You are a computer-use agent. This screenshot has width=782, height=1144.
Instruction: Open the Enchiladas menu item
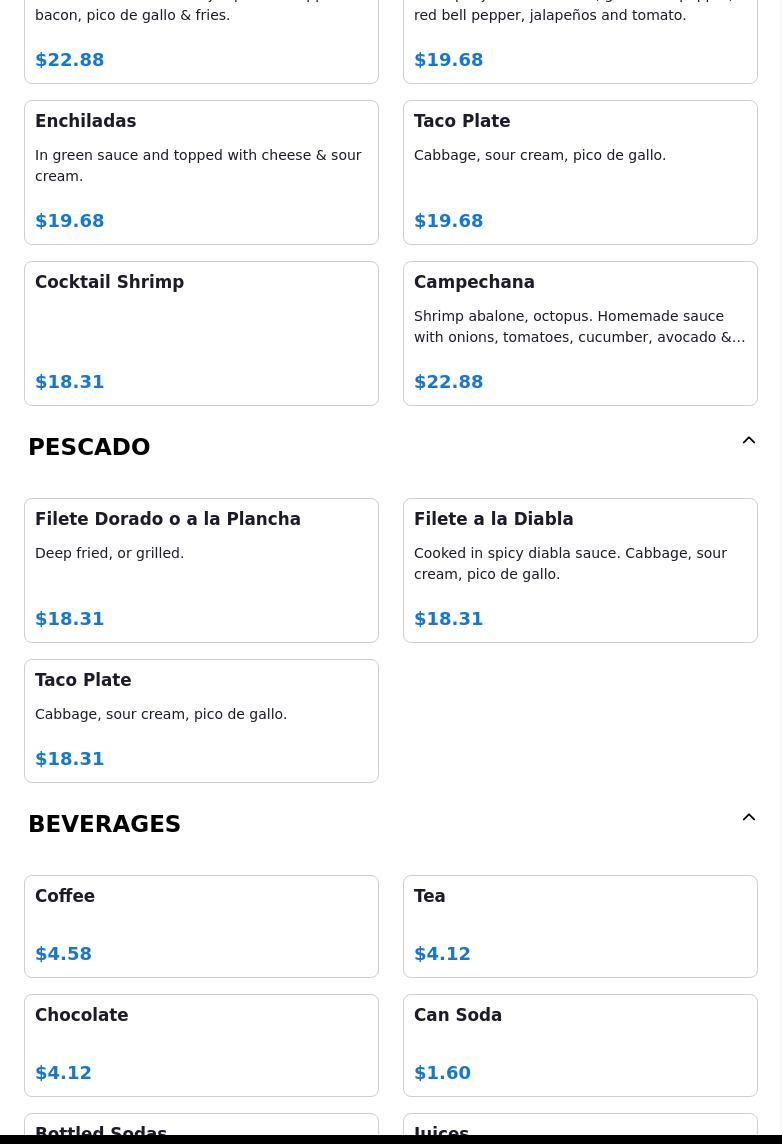coord(201,172)
